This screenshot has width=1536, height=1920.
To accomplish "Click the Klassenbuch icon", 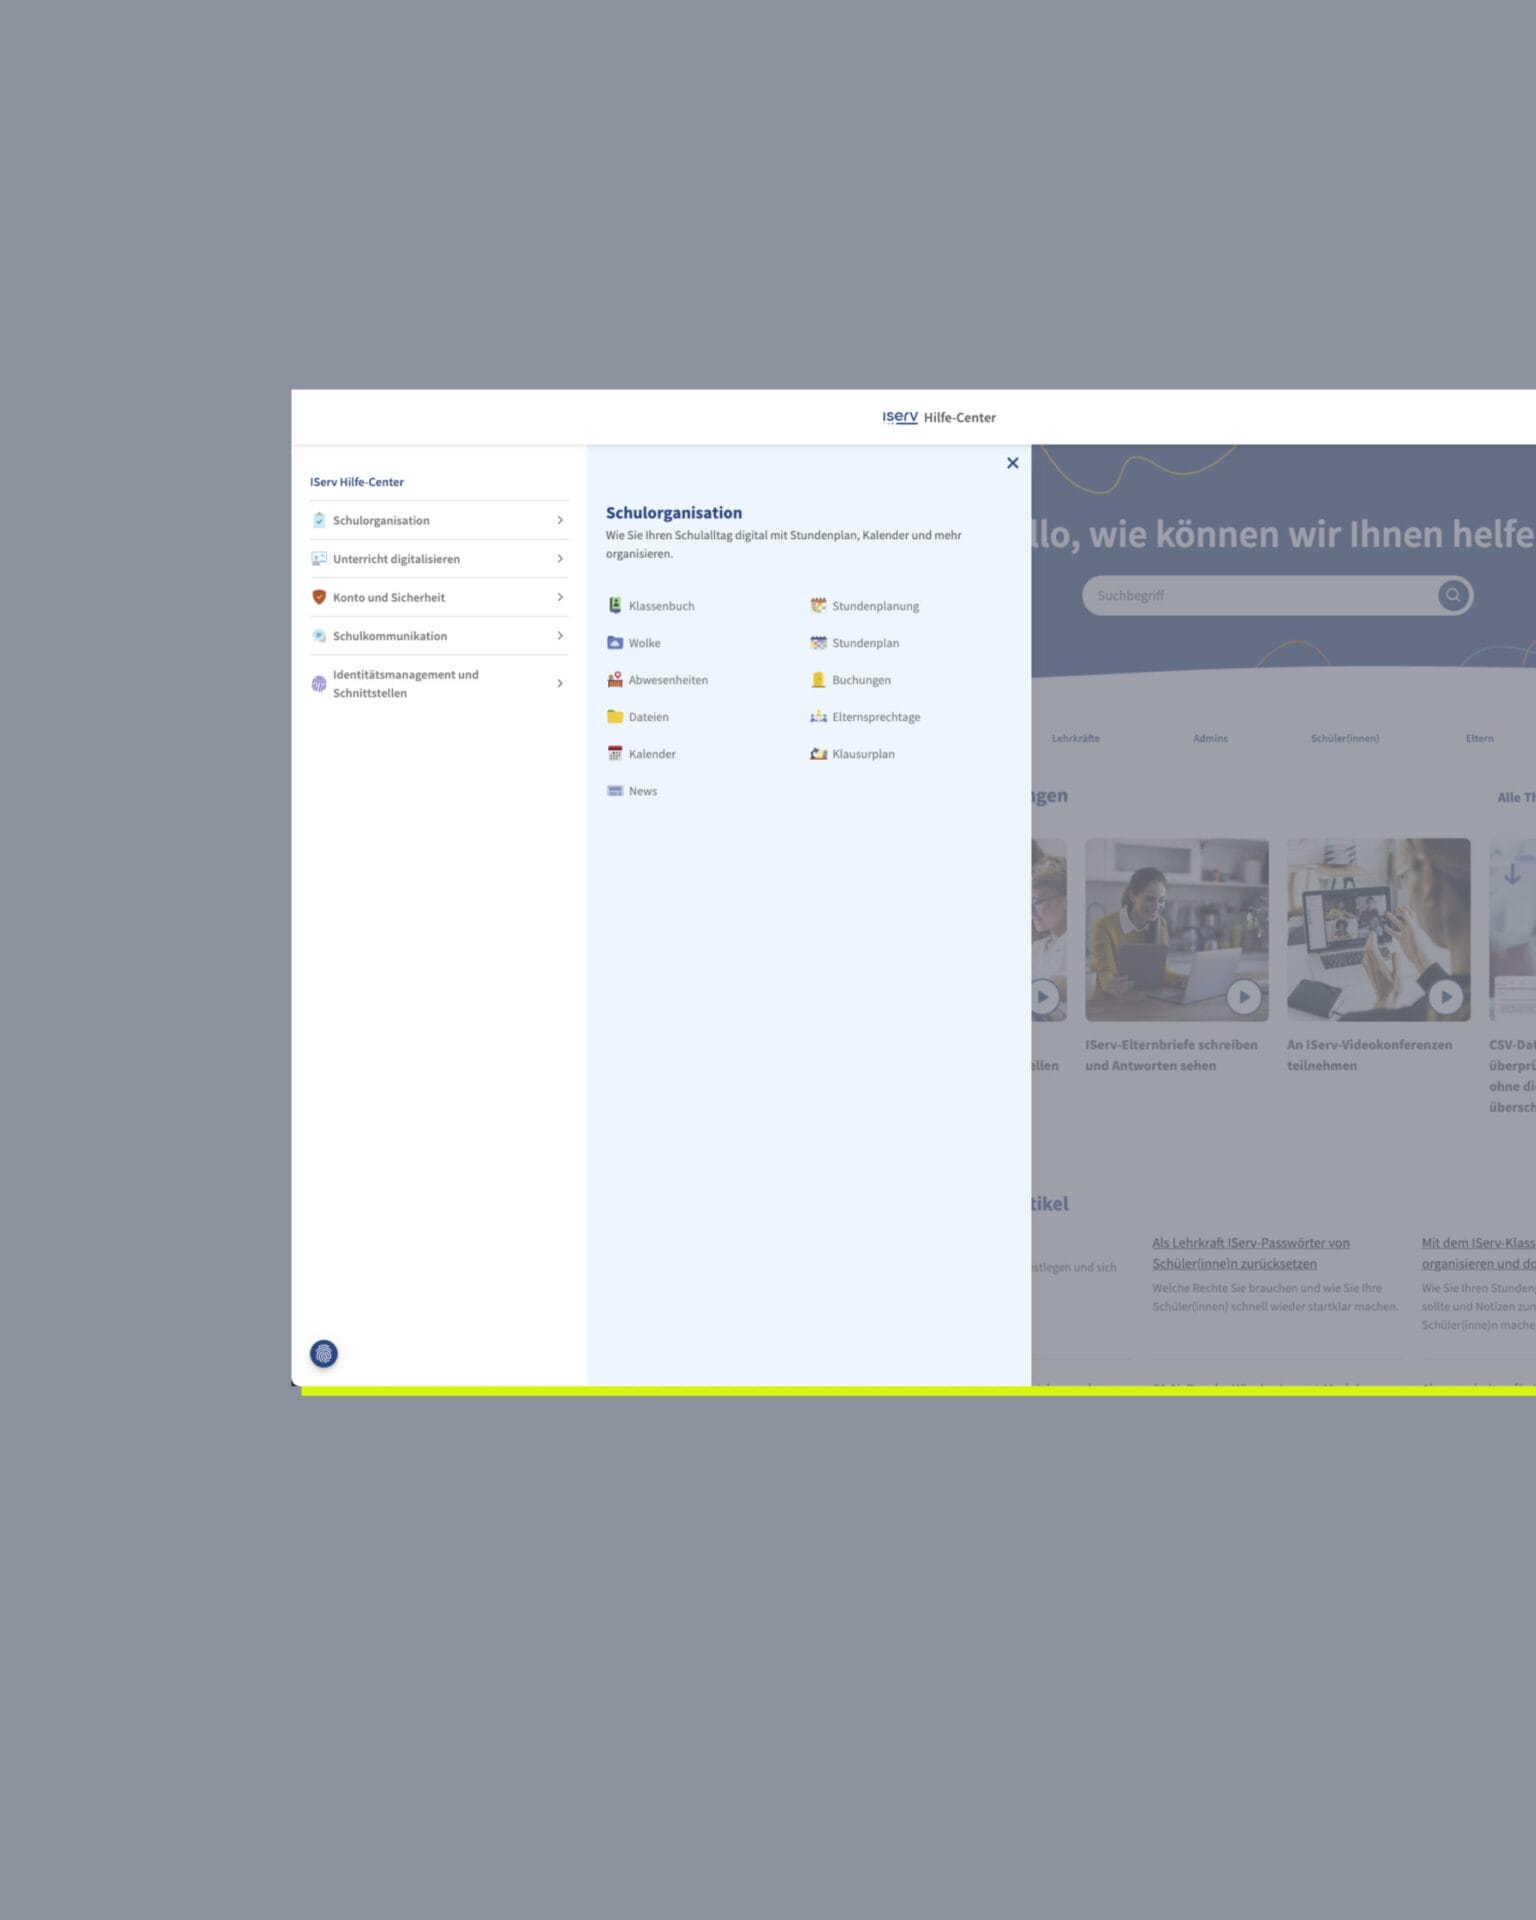I will pyautogui.click(x=615, y=605).
